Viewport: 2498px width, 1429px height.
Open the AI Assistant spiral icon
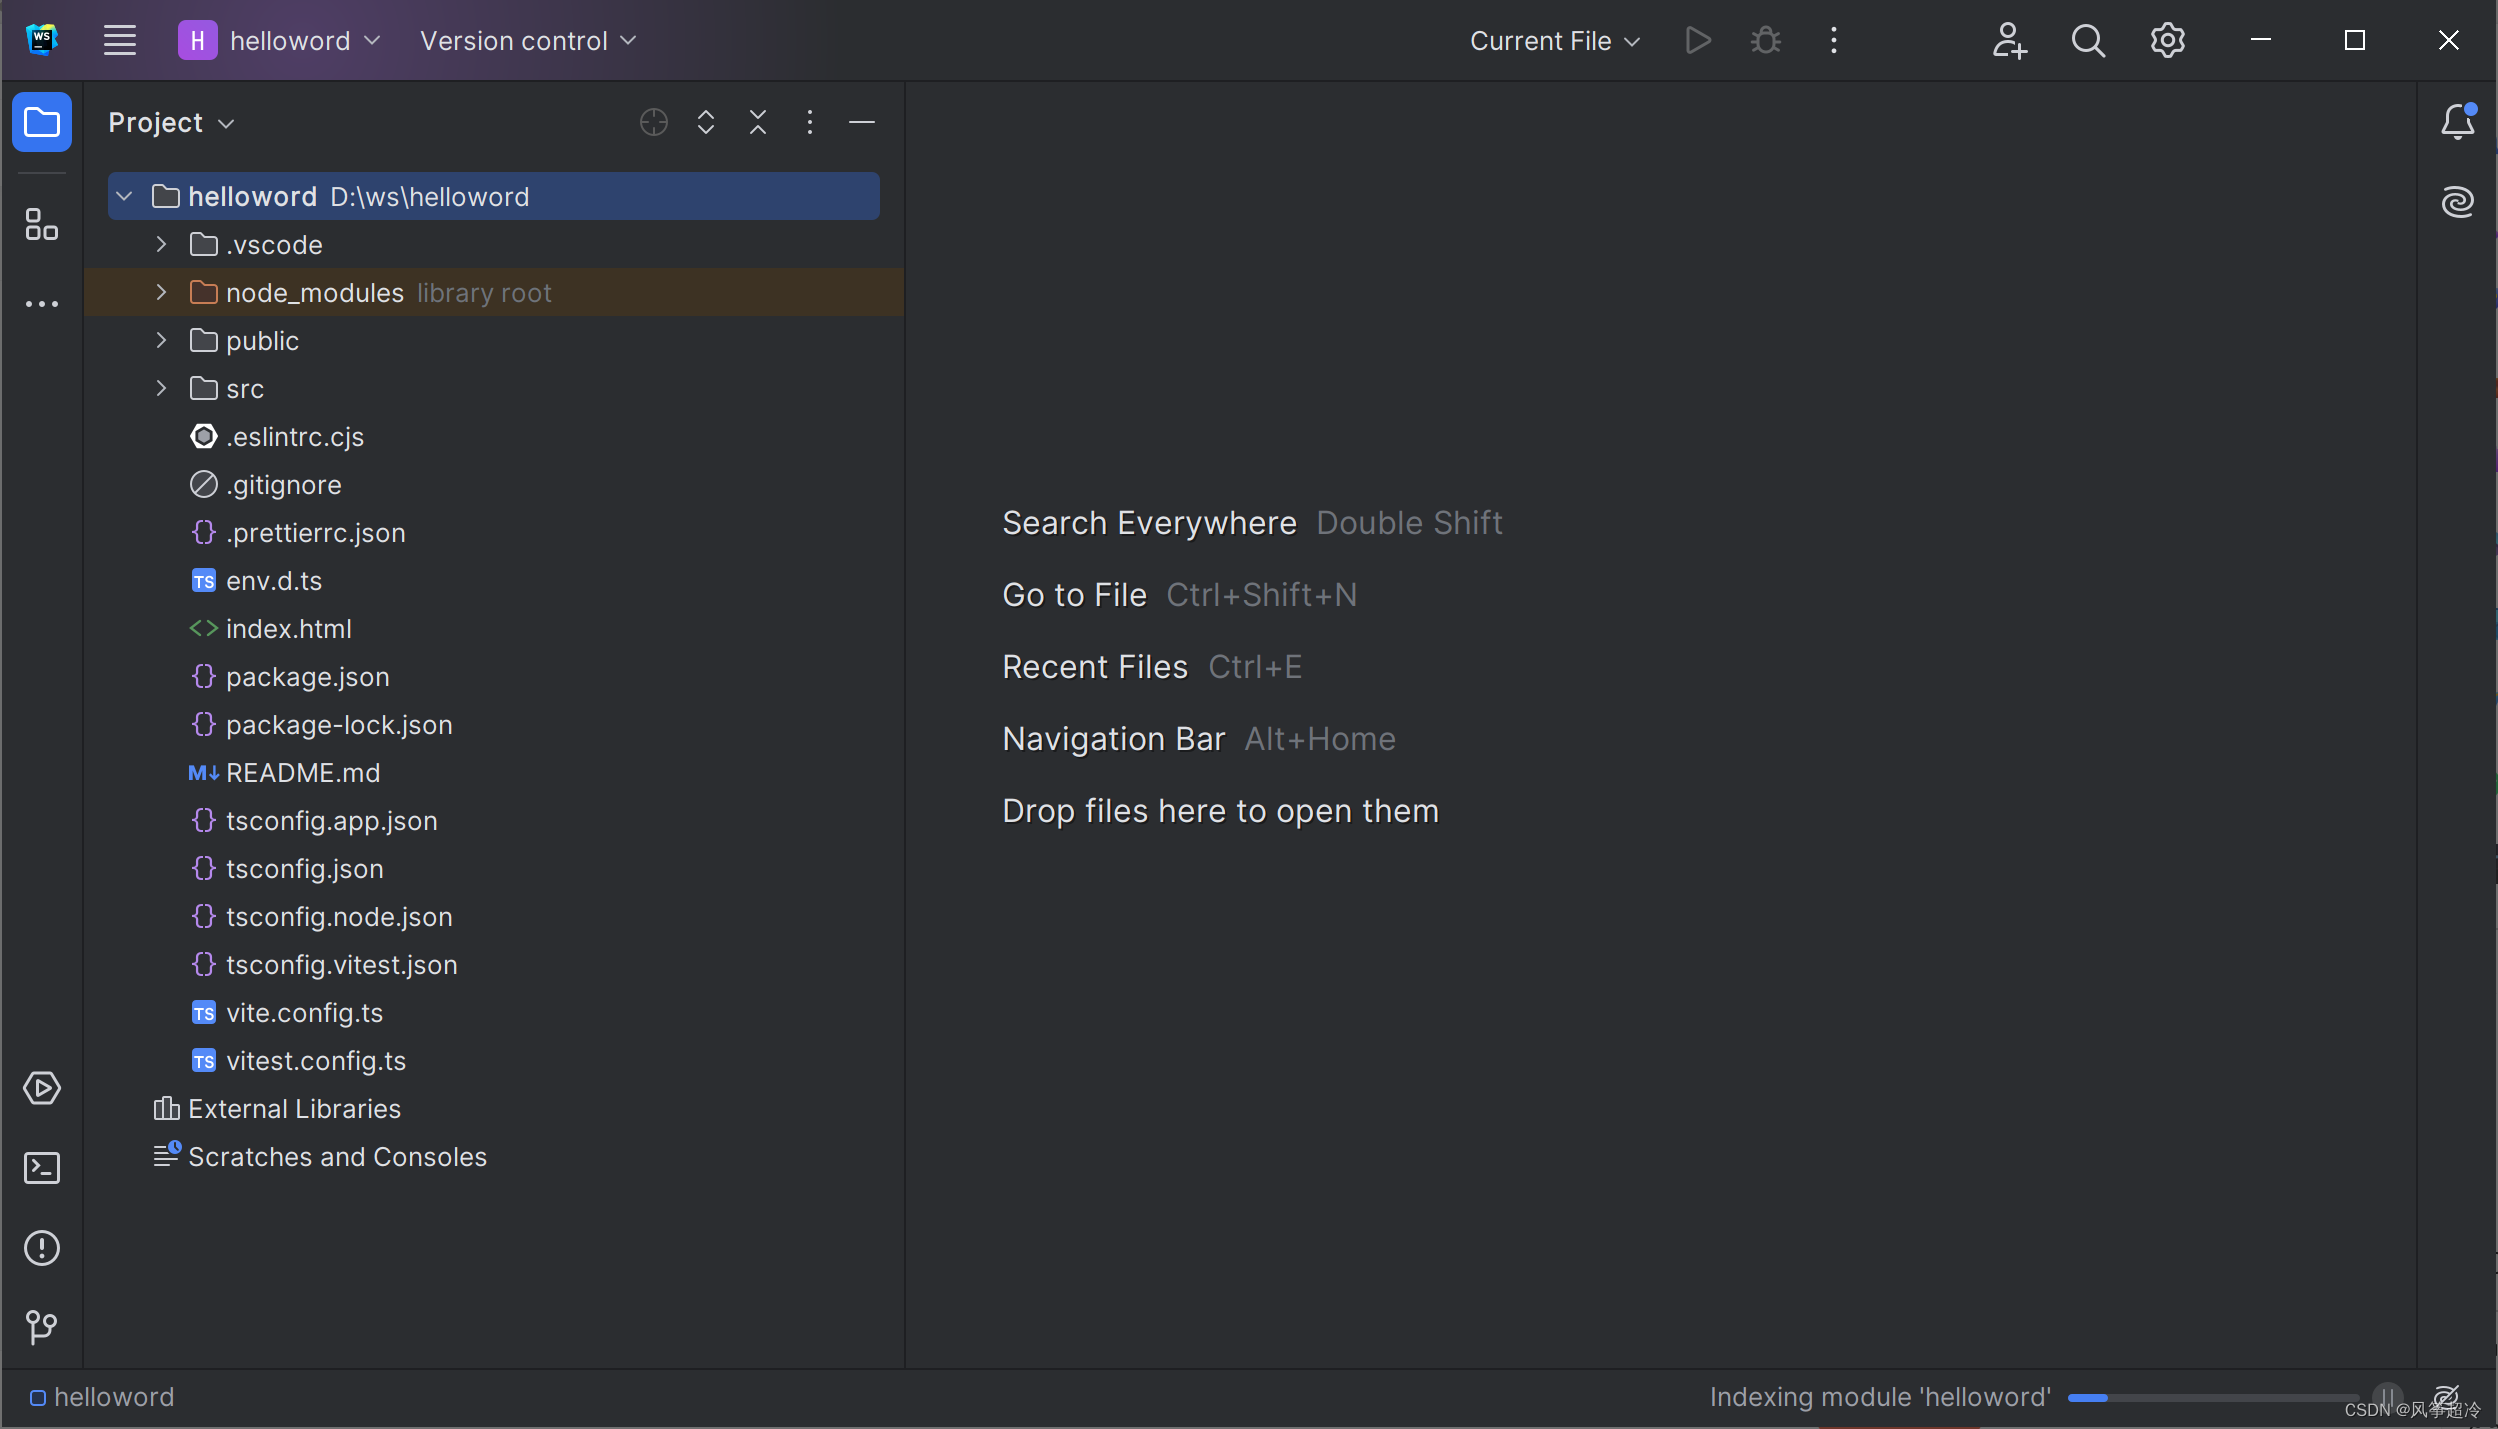(2457, 202)
